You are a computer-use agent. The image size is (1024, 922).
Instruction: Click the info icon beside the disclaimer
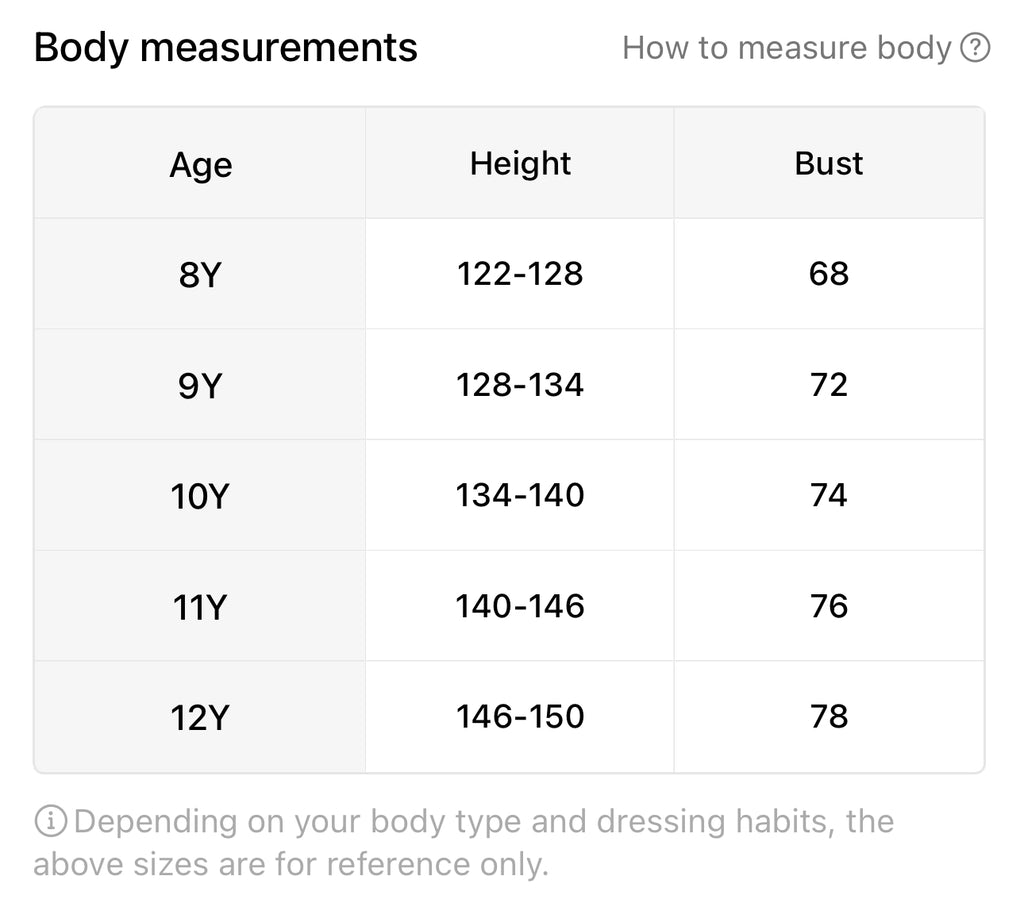[x=50, y=822]
